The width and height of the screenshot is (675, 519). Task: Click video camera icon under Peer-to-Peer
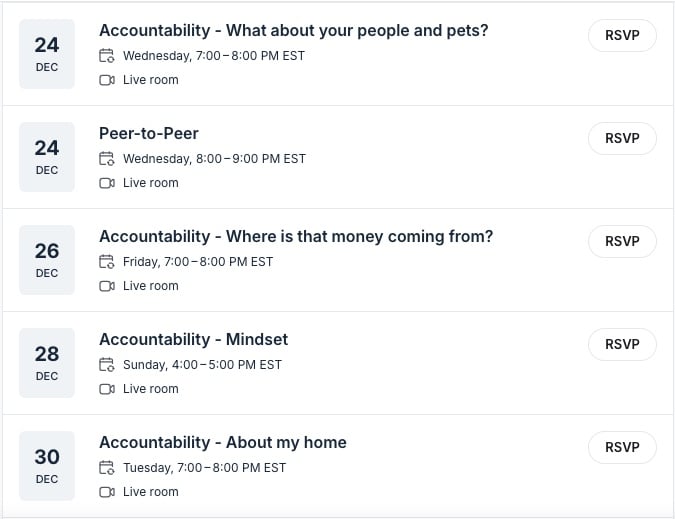(x=107, y=183)
